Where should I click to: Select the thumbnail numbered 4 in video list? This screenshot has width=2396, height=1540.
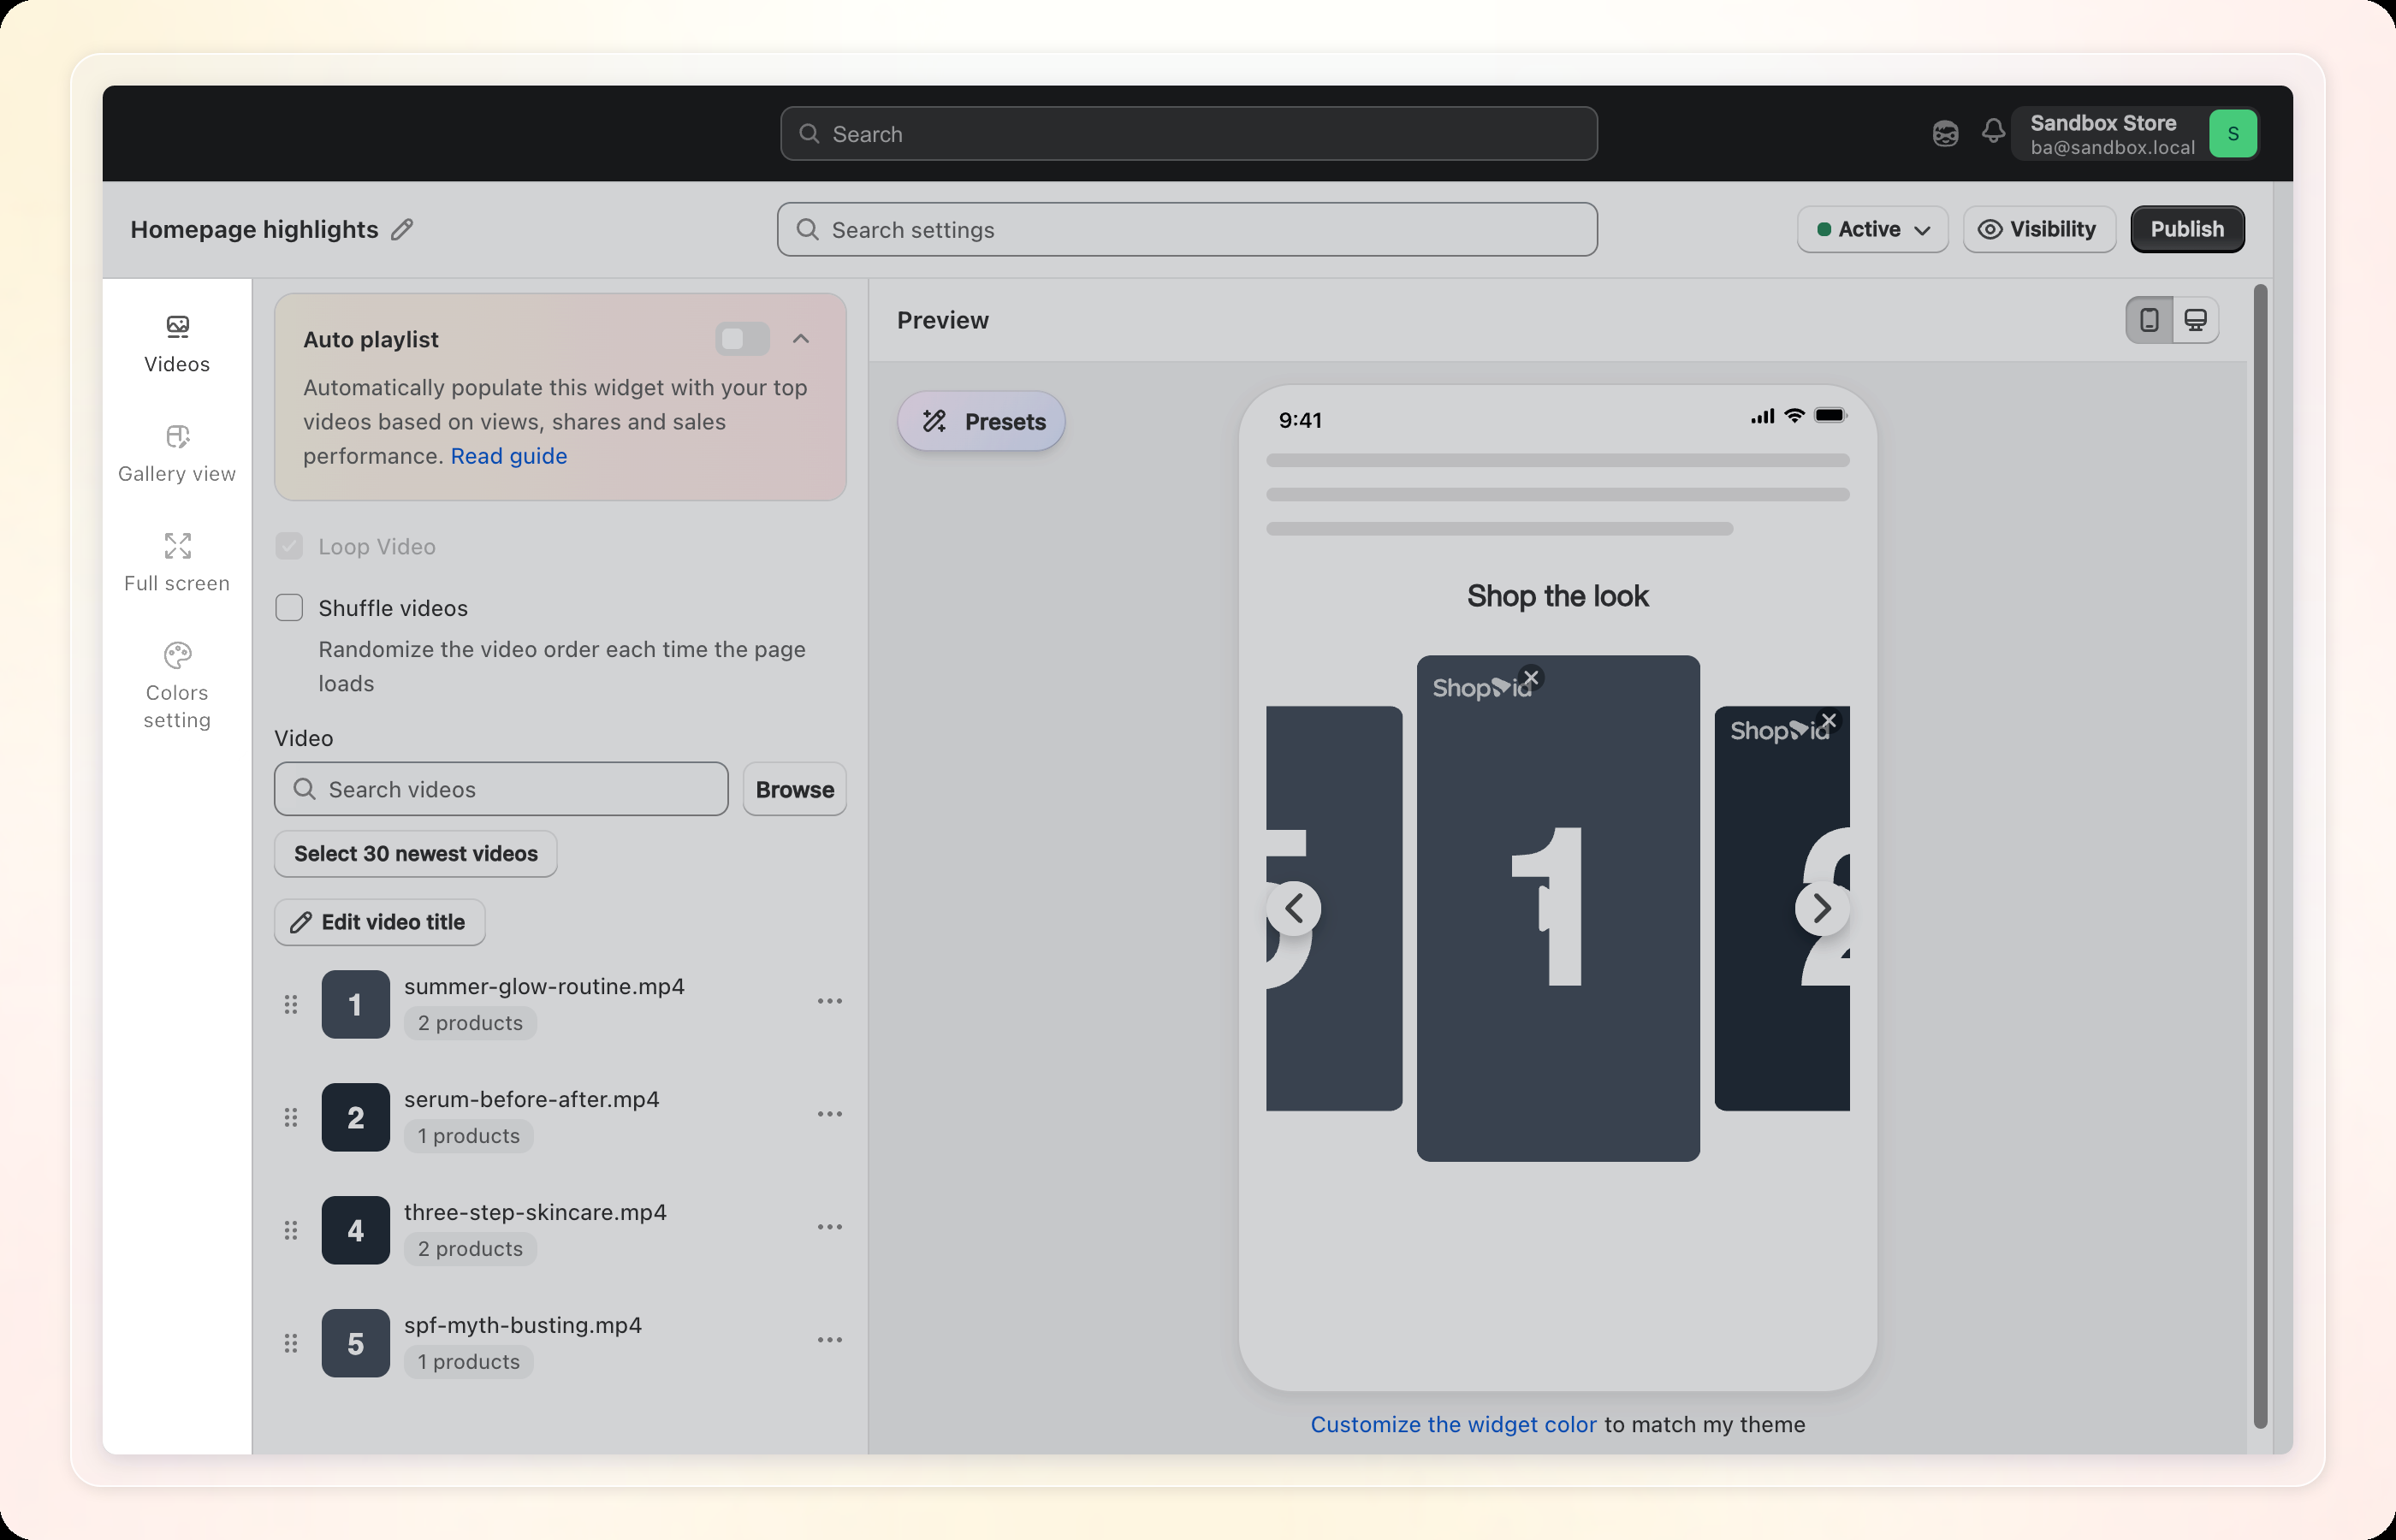point(355,1230)
